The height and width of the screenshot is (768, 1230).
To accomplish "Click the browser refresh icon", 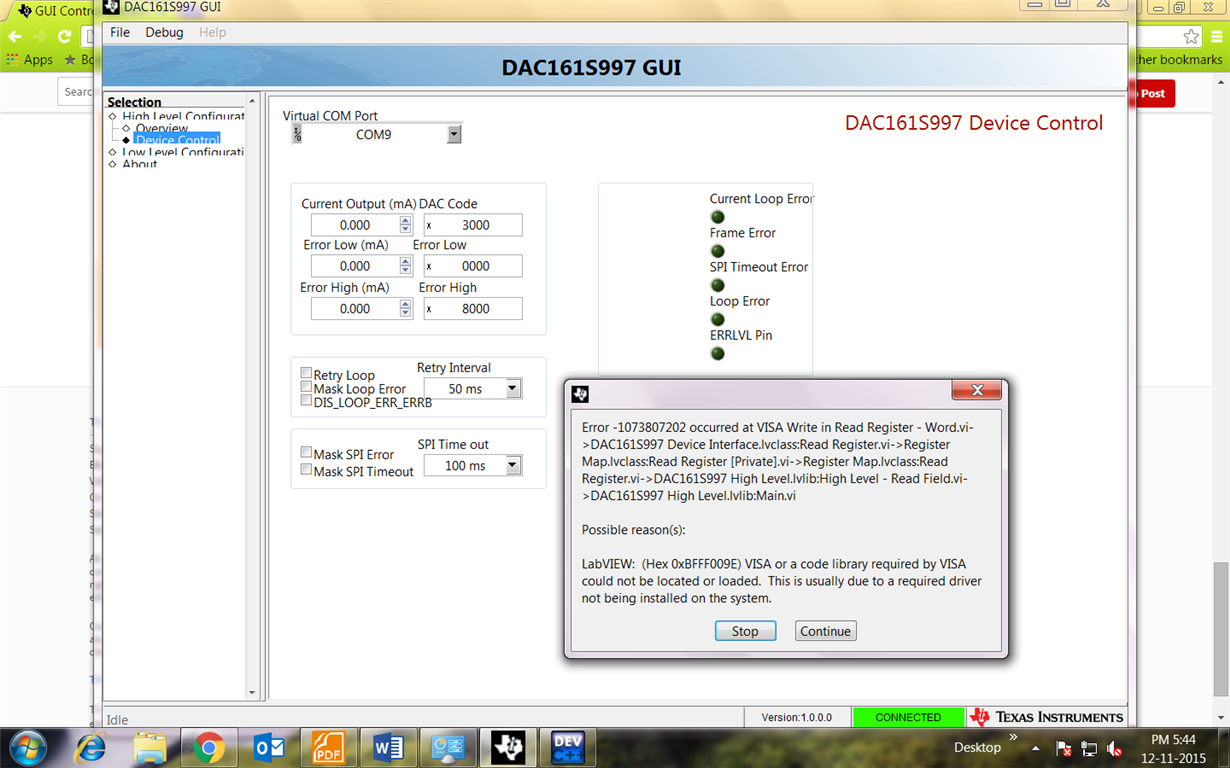I will 65,36.
